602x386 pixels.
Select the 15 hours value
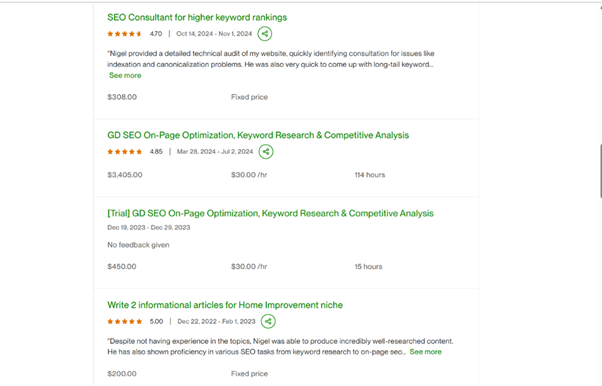point(369,267)
